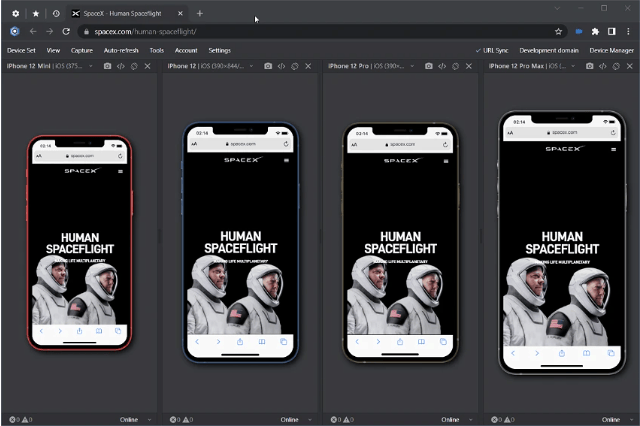Open DevTools for iPhone 12 Pro Max
Viewport: 640px width, 426px height.
click(x=603, y=66)
